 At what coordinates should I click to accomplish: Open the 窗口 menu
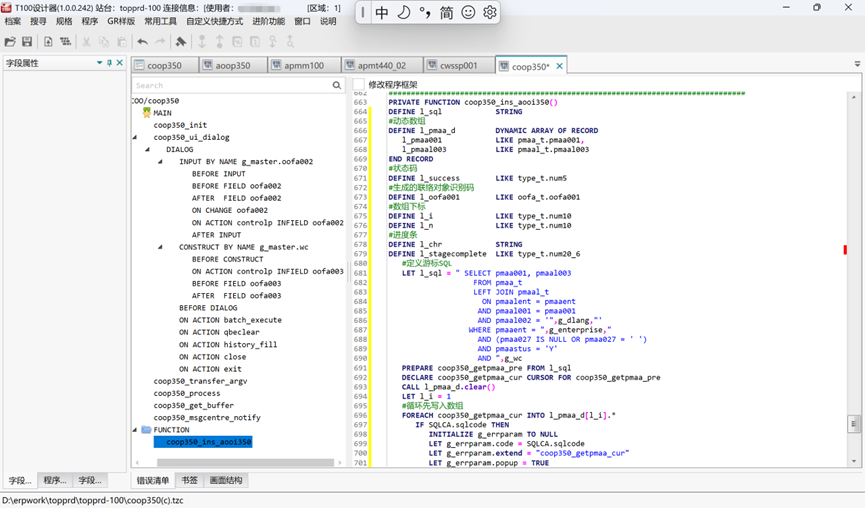coord(302,22)
